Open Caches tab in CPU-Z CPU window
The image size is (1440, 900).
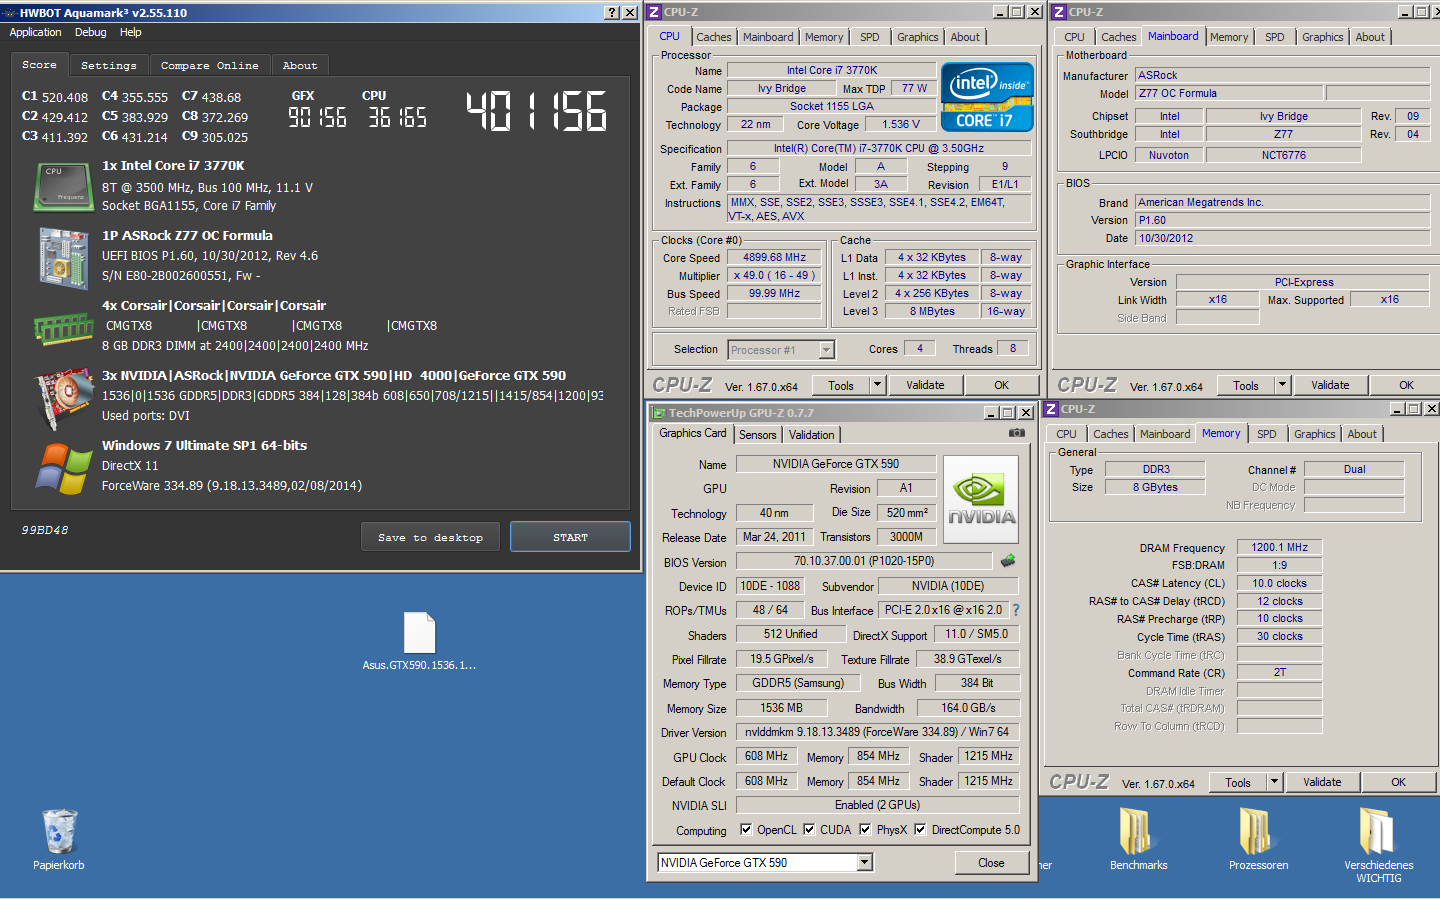click(714, 37)
